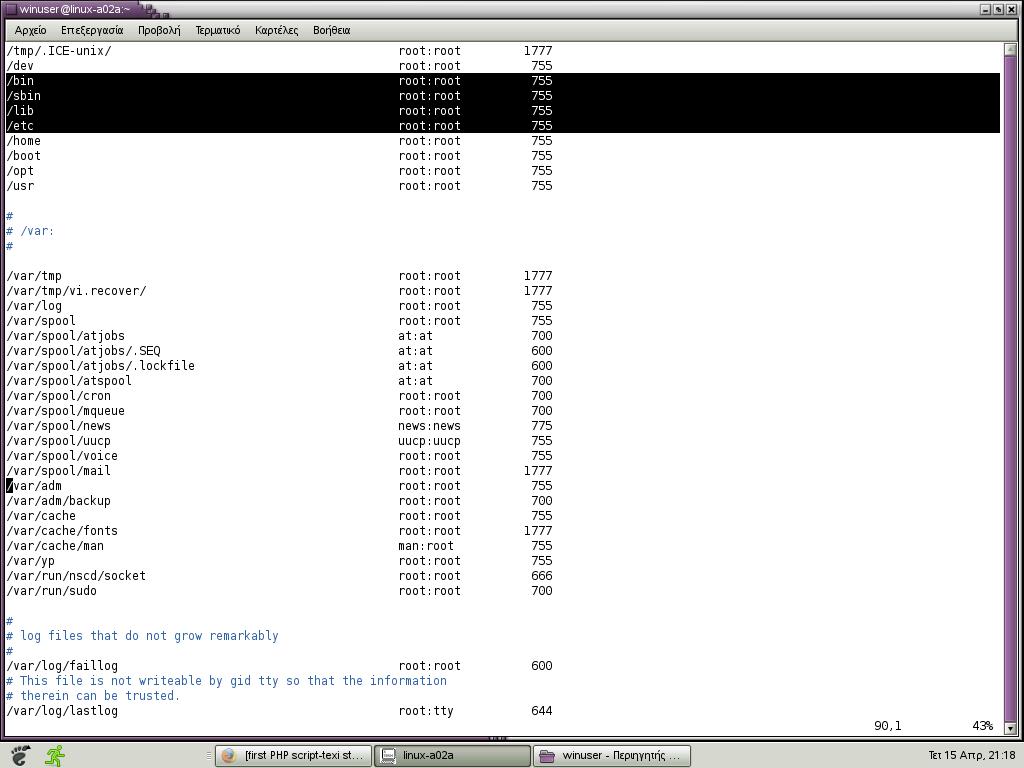Click the /var/yp path text

(31, 562)
